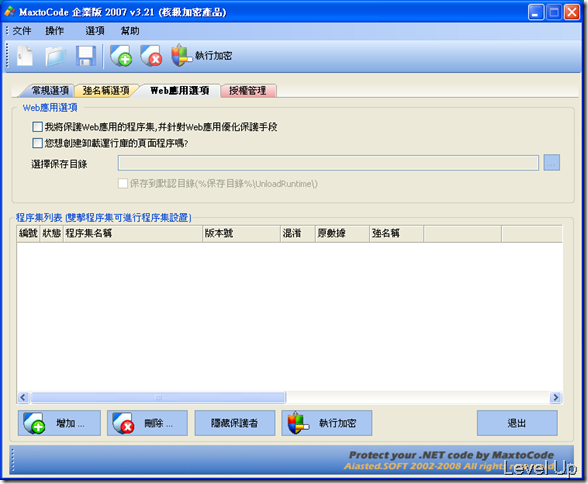Open the 文件 menu
Screen dimensions: 588x484
coord(22,31)
